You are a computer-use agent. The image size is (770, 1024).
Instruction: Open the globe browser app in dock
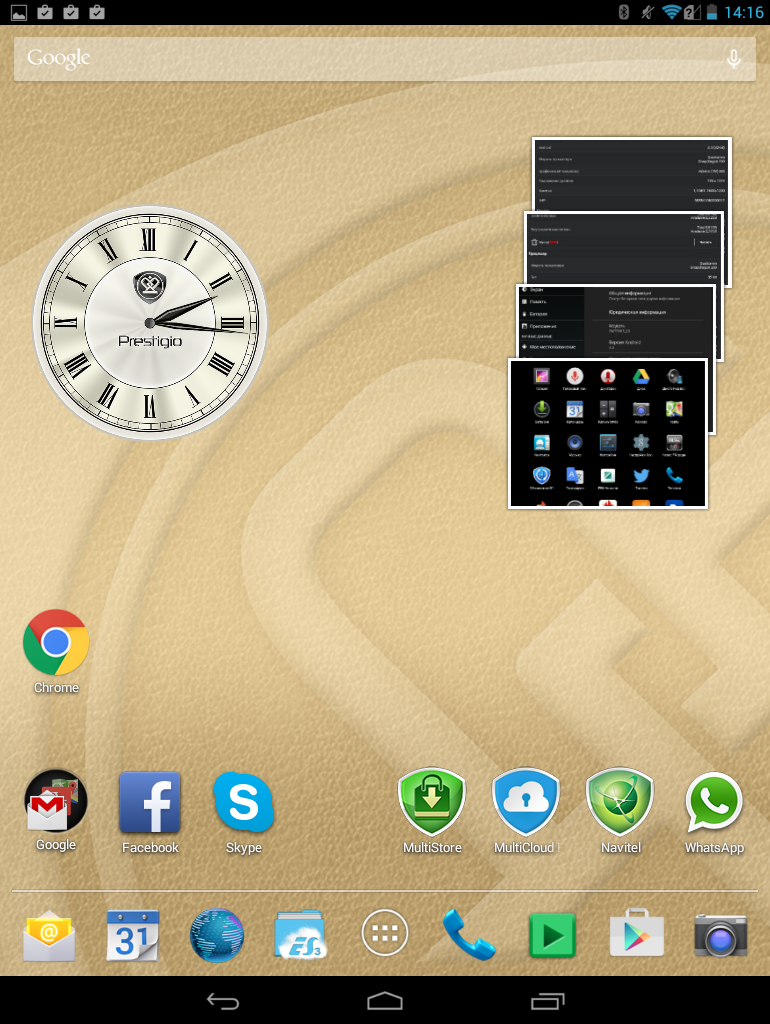pyautogui.click(x=217, y=935)
